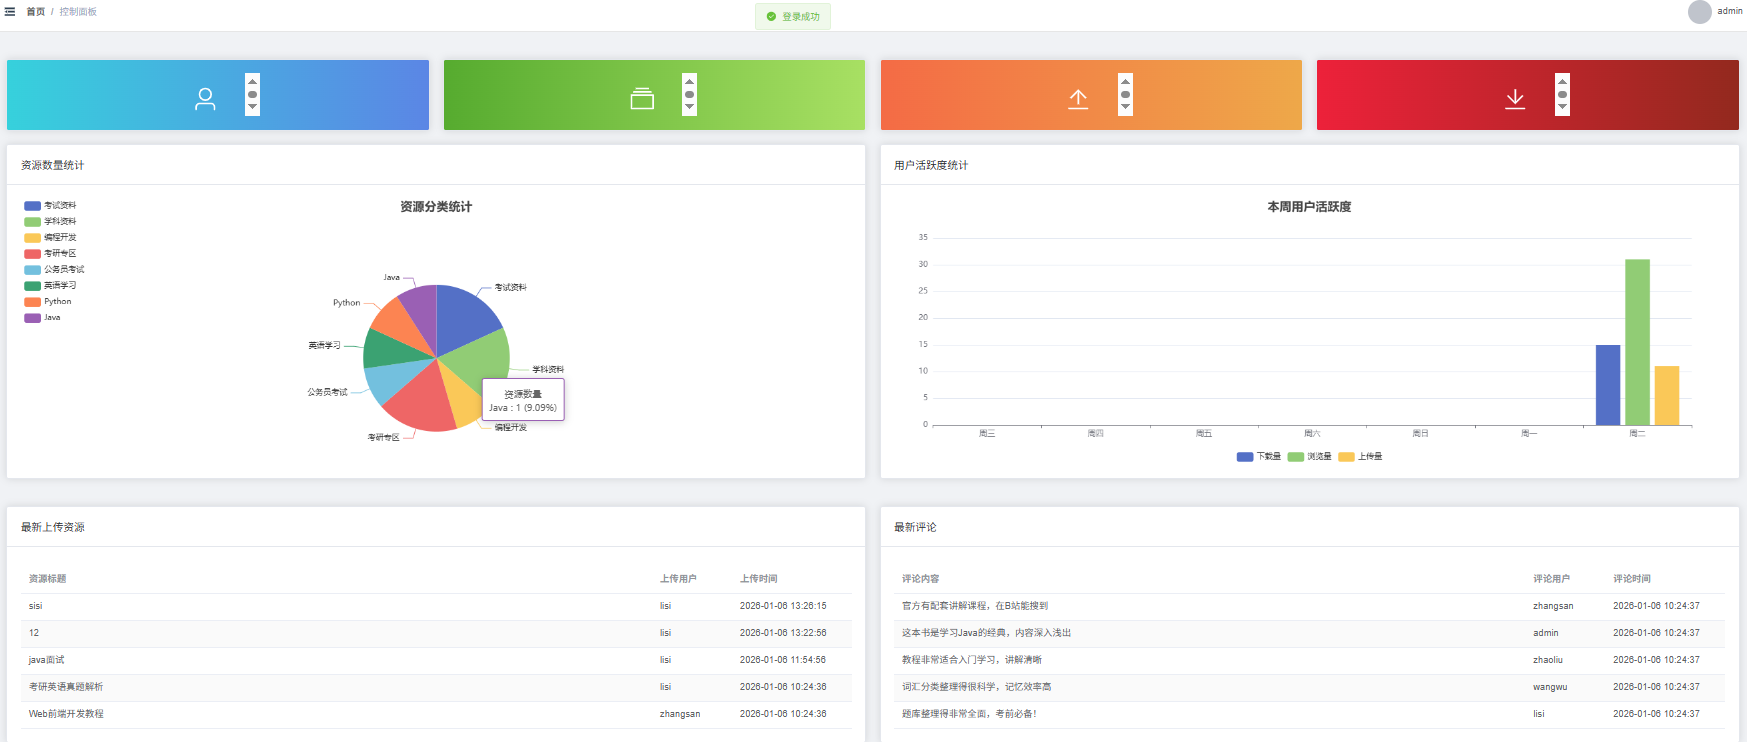Toggle 公务员考试 in the pie chart legend
Screen dimensions: 1747x742
pyautogui.click(x=54, y=270)
